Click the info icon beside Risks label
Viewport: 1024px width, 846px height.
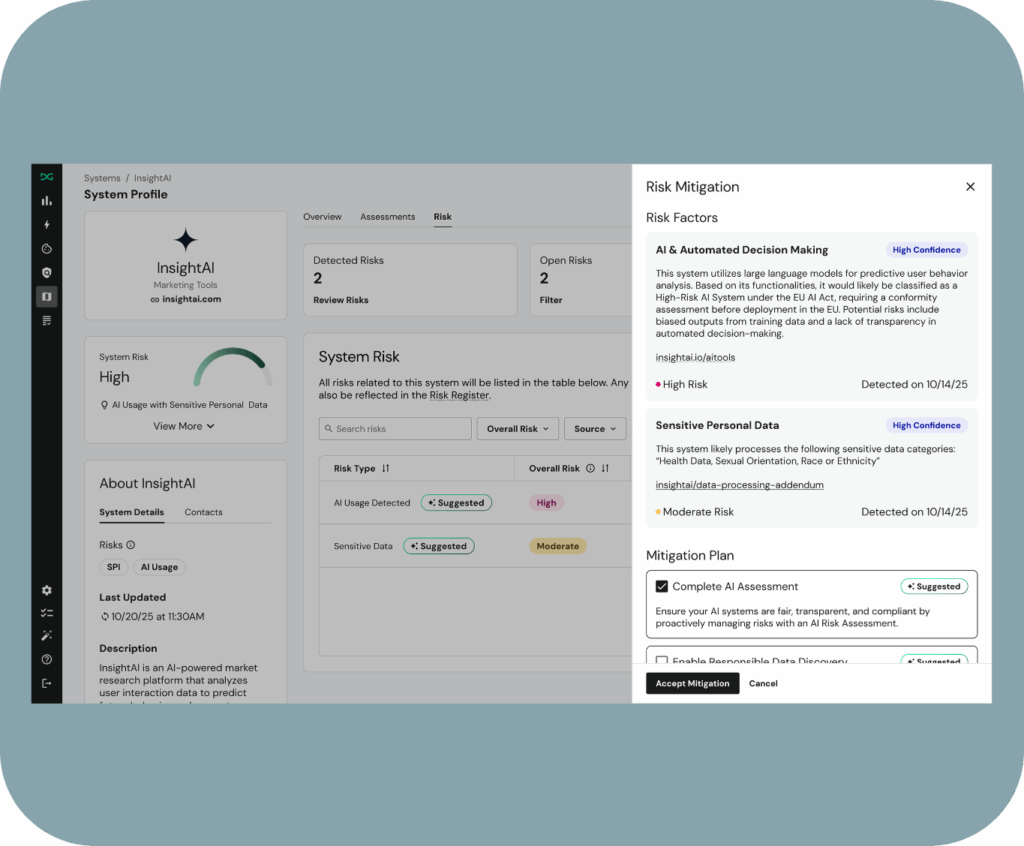tap(131, 545)
